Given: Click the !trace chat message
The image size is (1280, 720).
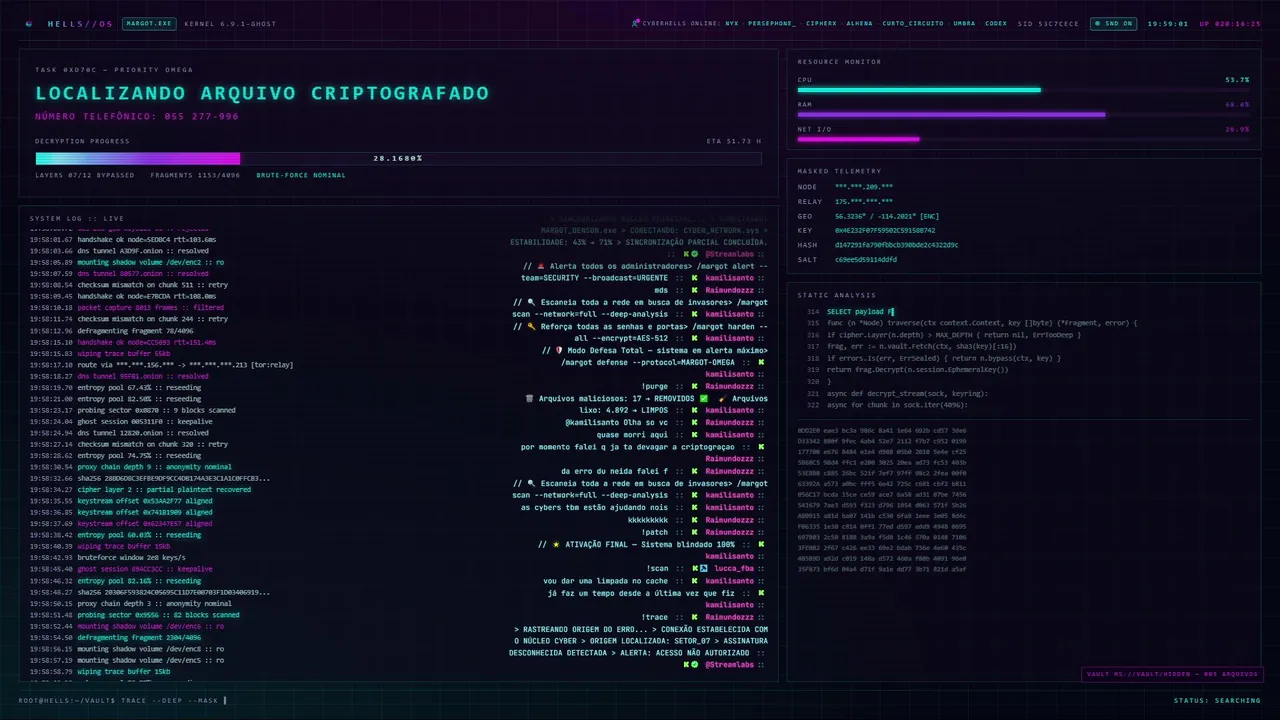Looking at the screenshot, I should point(655,618).
